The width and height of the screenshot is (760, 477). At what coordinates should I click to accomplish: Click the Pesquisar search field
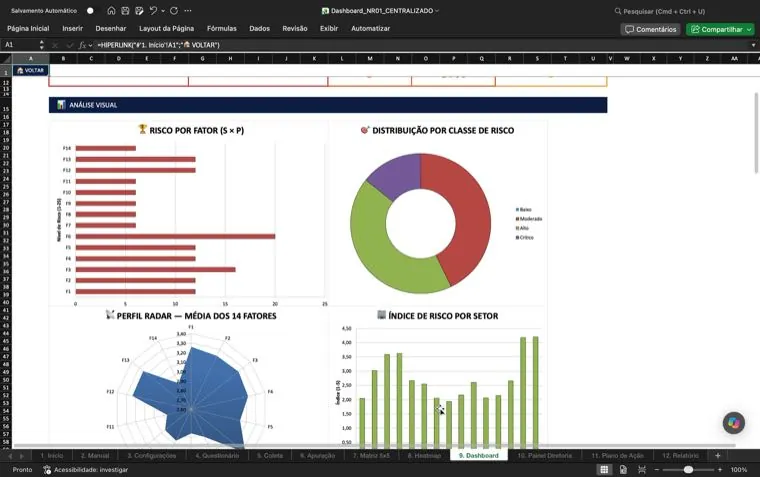[659, 11]
